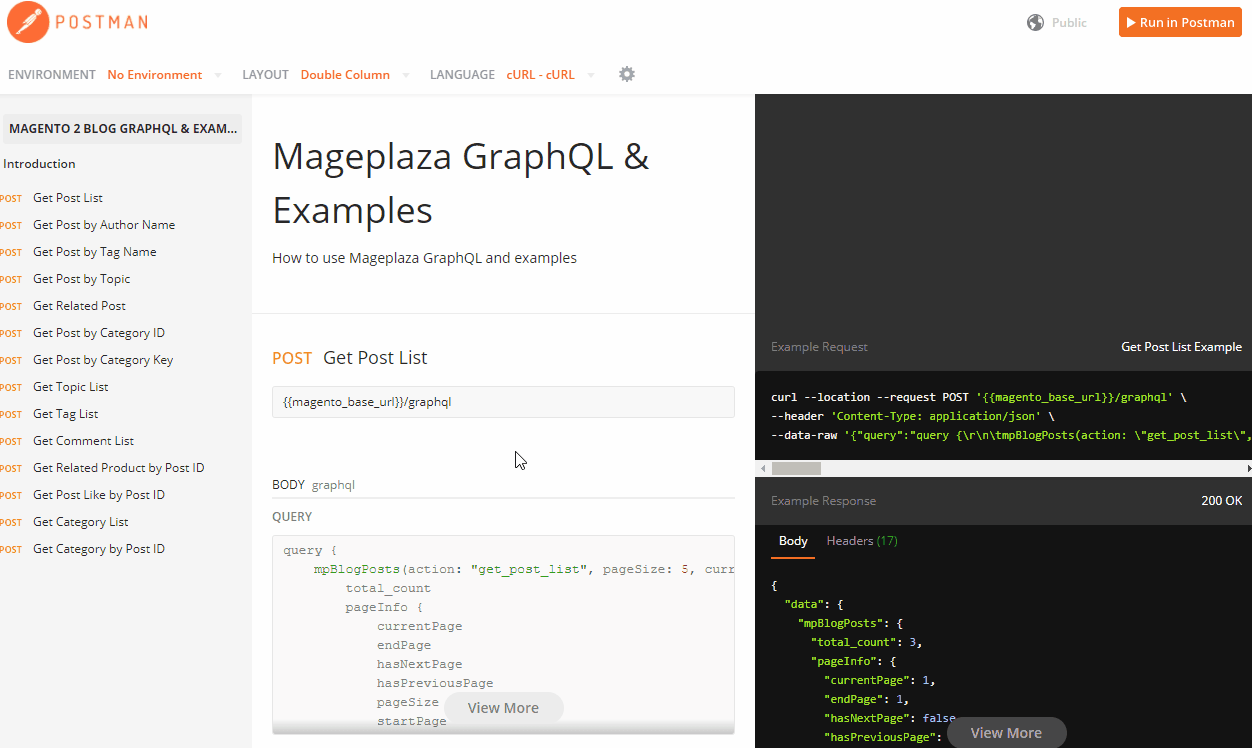This screenshot has width=1252, height=748.
Task: Open the Double Column layout dropdown
Action: 355,75
